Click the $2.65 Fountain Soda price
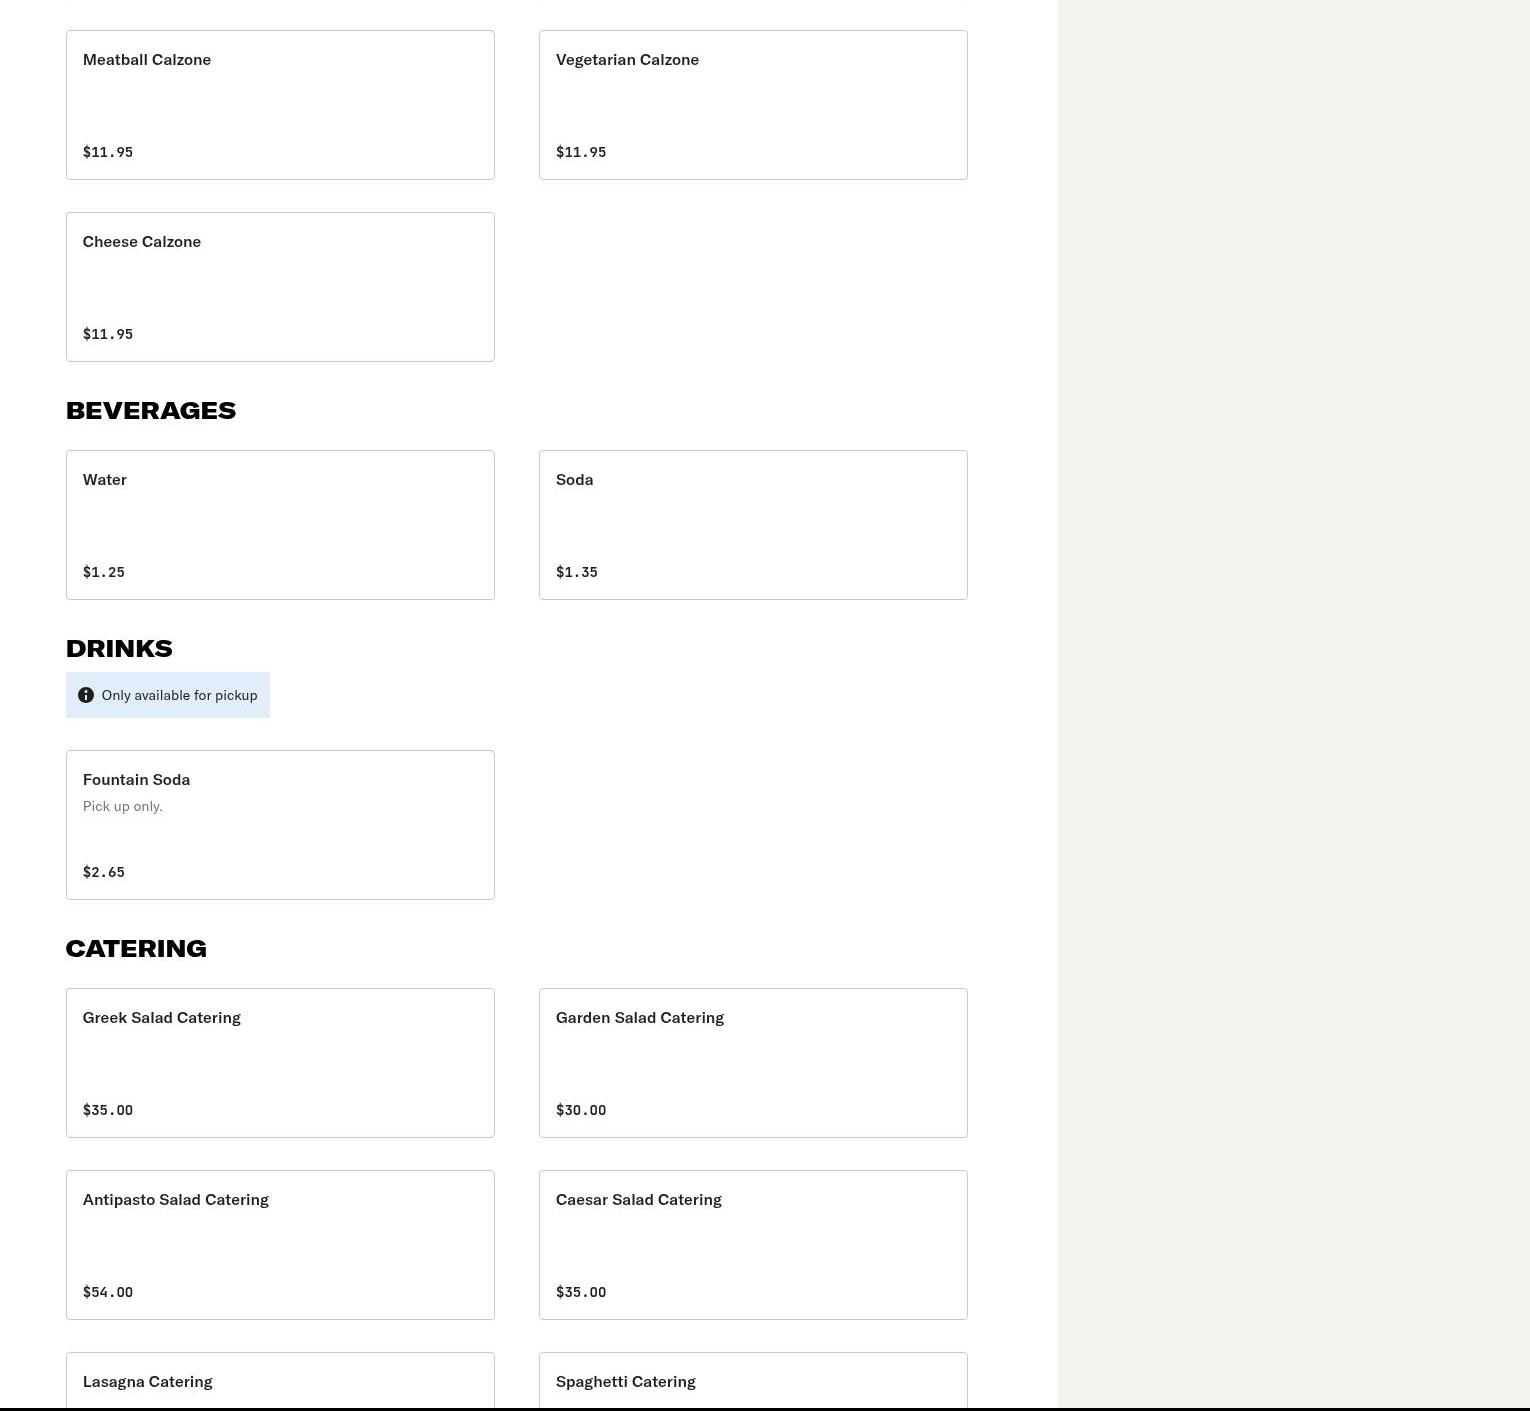The height and width of the screenshot is (1411, 1530). click(x=104, y=872)
